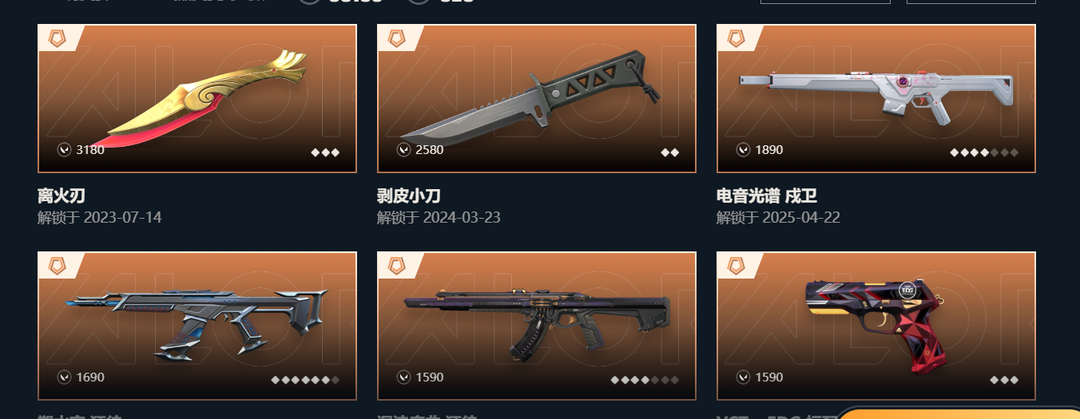Select the purple Vandal rifle priced 1590
The image size is (1080, 419).
pos(537,325)
